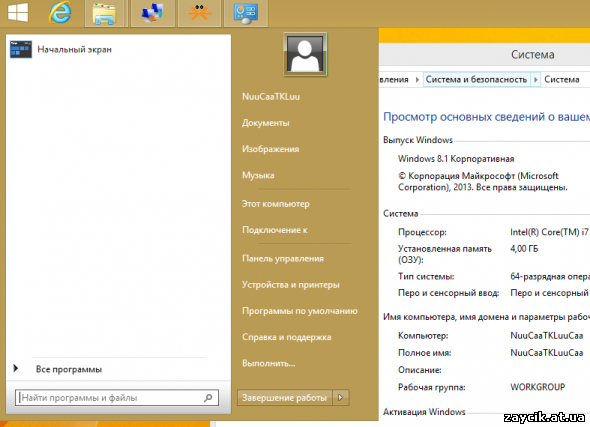Open Программы по умолчанию
Viewport: 590px width, 427px height.
300,311
